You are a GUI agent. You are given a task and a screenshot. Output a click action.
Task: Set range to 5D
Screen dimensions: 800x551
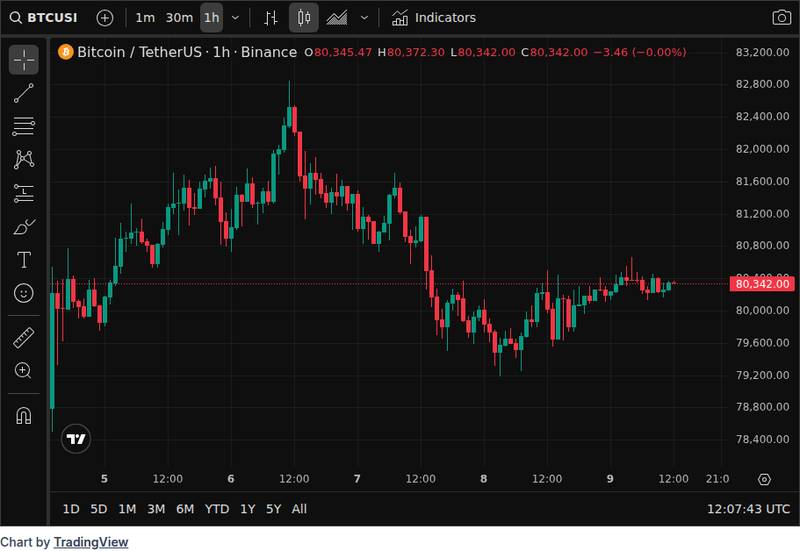tap(98, 509)
